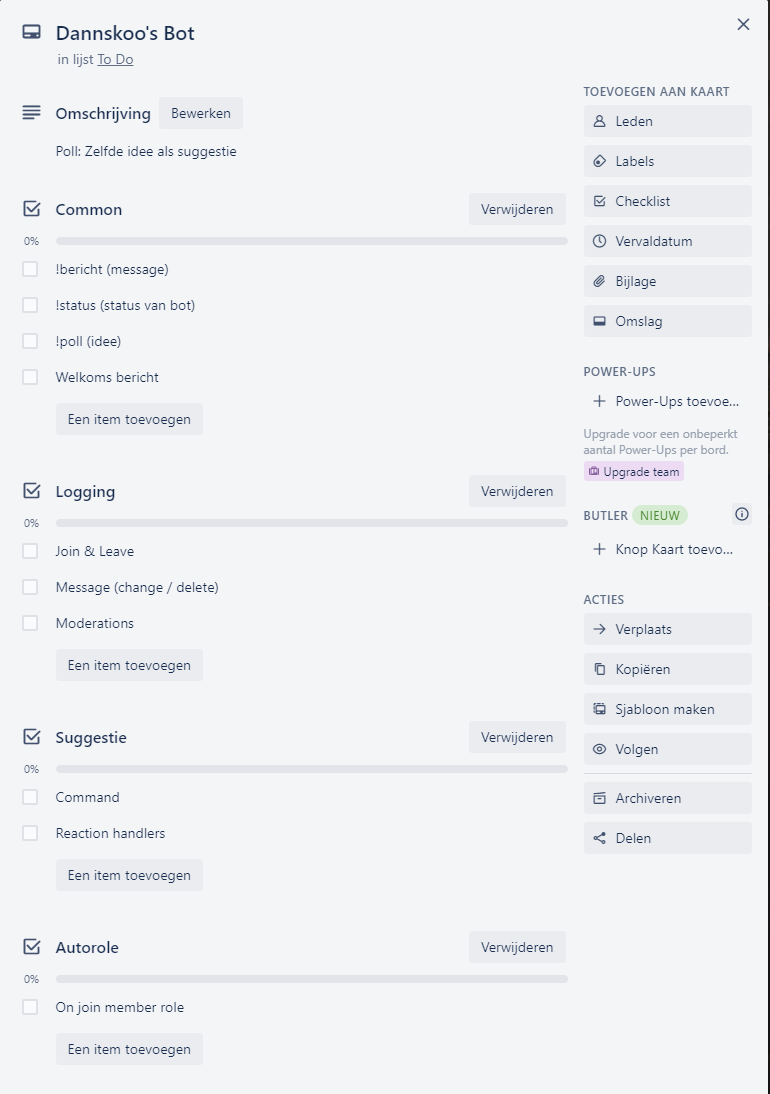Close the Dannskoo's Bot card

coord(743,24)
